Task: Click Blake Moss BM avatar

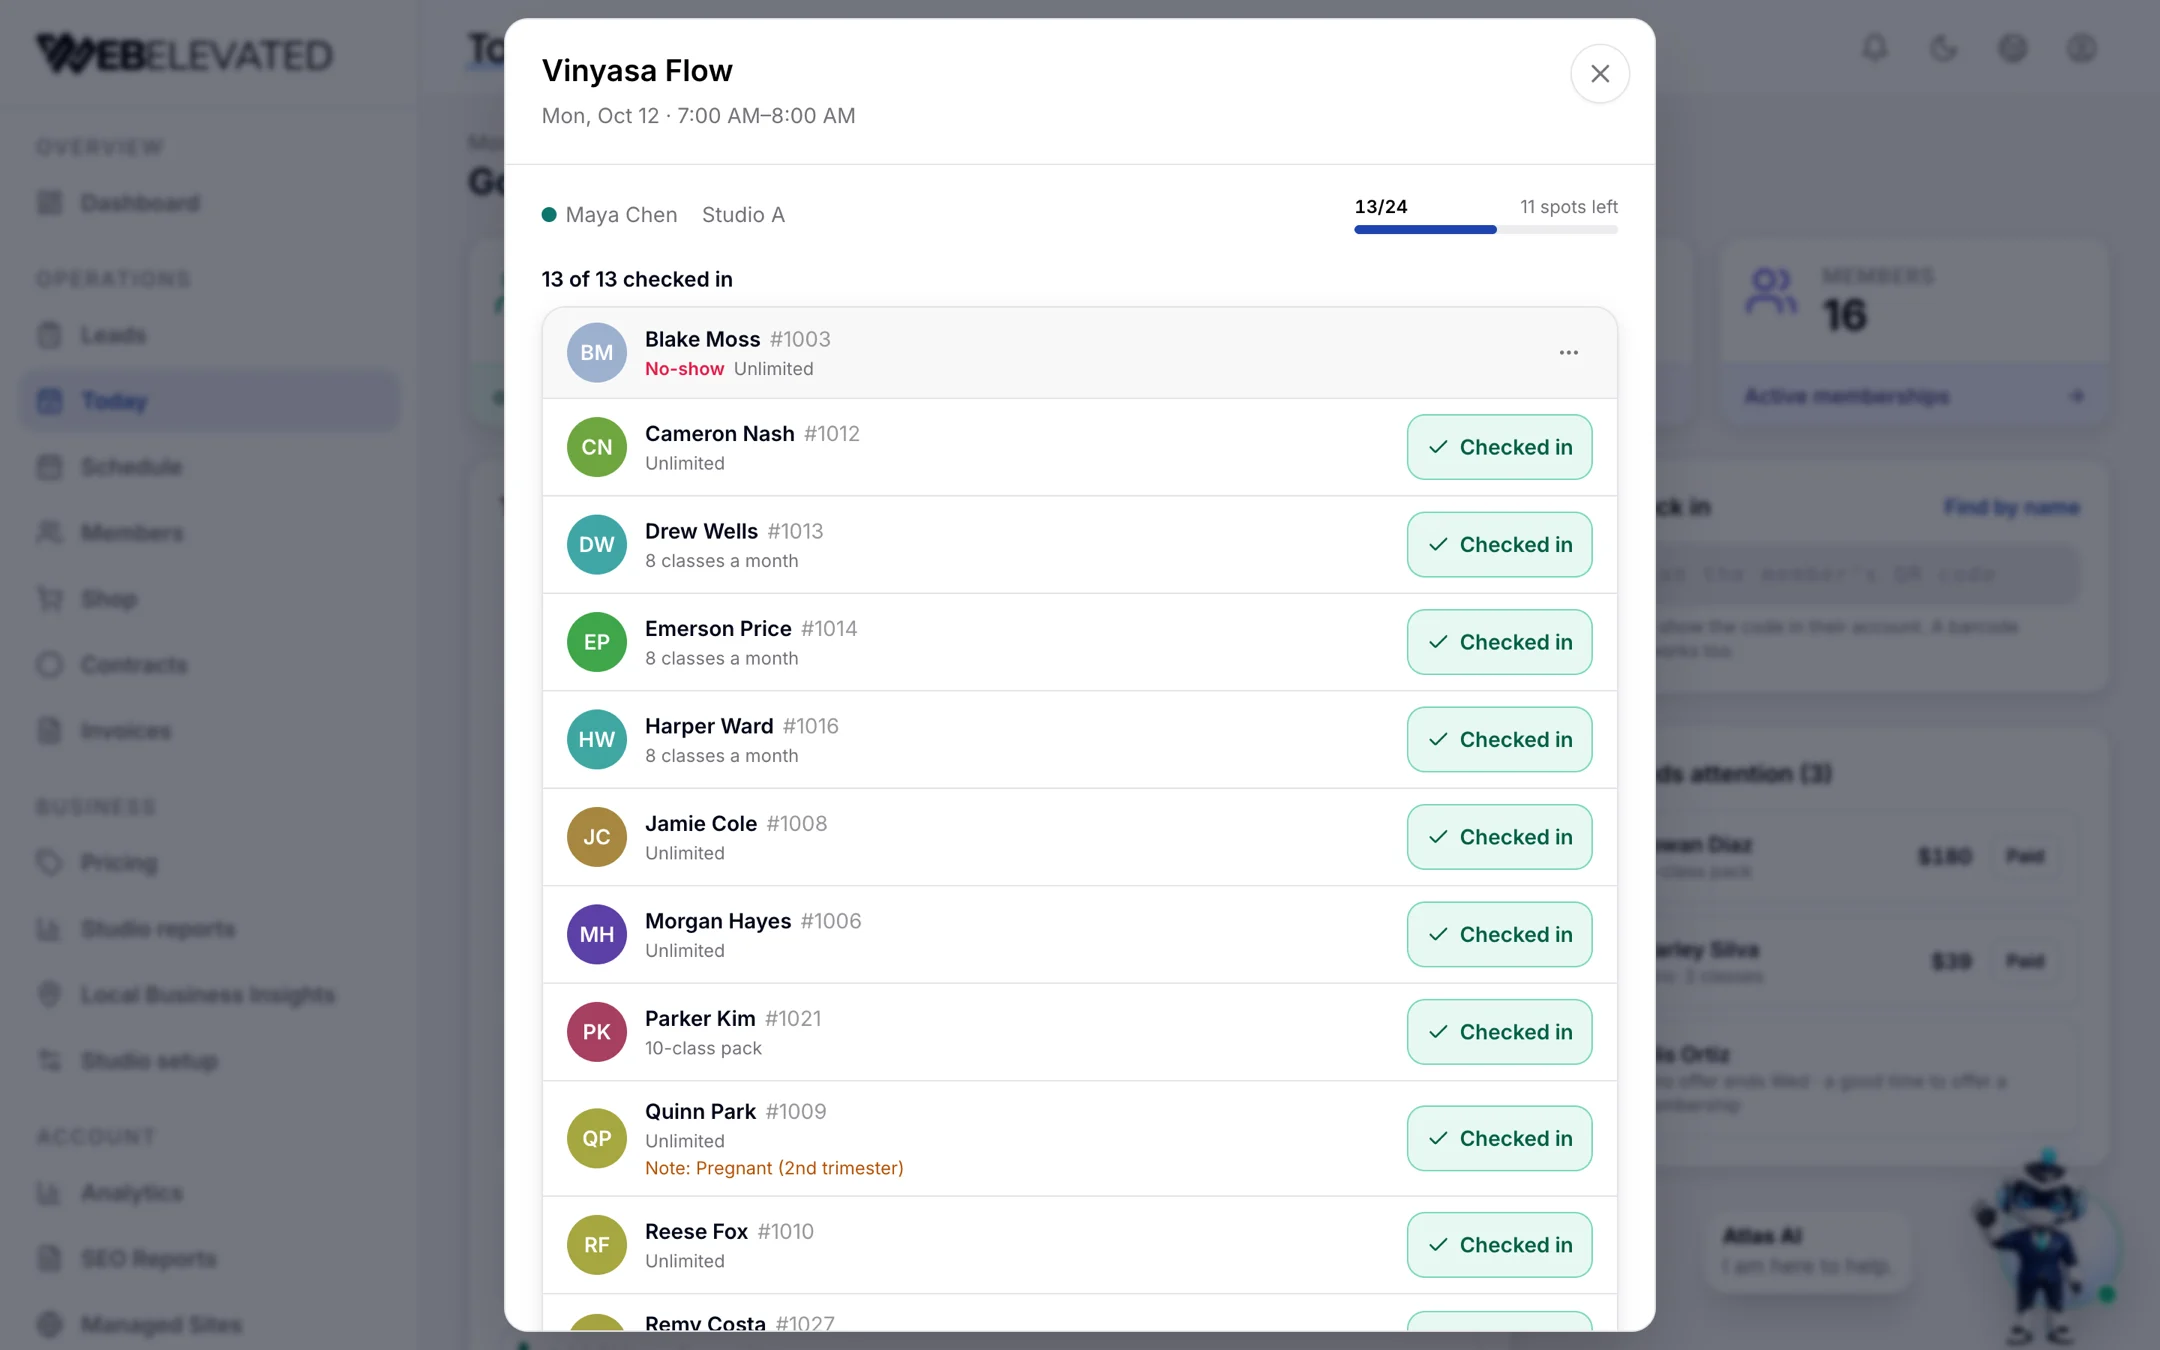Action: click(597, 352)
